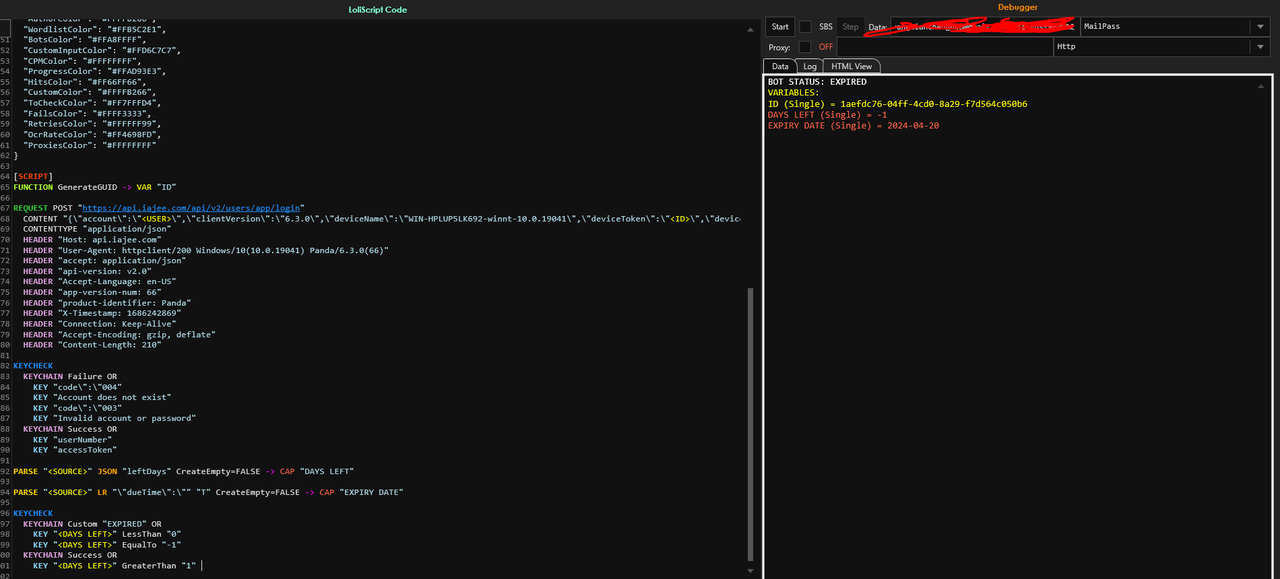This screenshot has width=1280, height=579.
Task: Click the KEY "accessToken" line
Action: click(x=75, y=450)
